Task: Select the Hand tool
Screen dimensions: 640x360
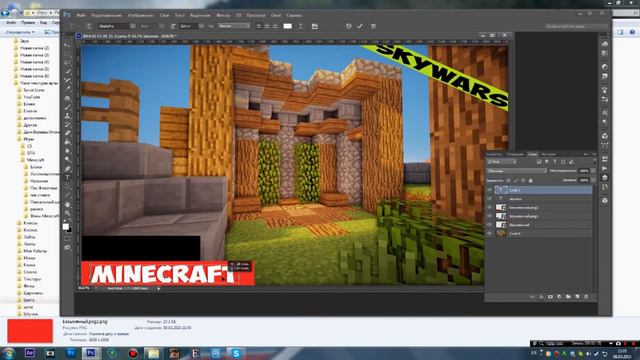Action: coord(67,204)
